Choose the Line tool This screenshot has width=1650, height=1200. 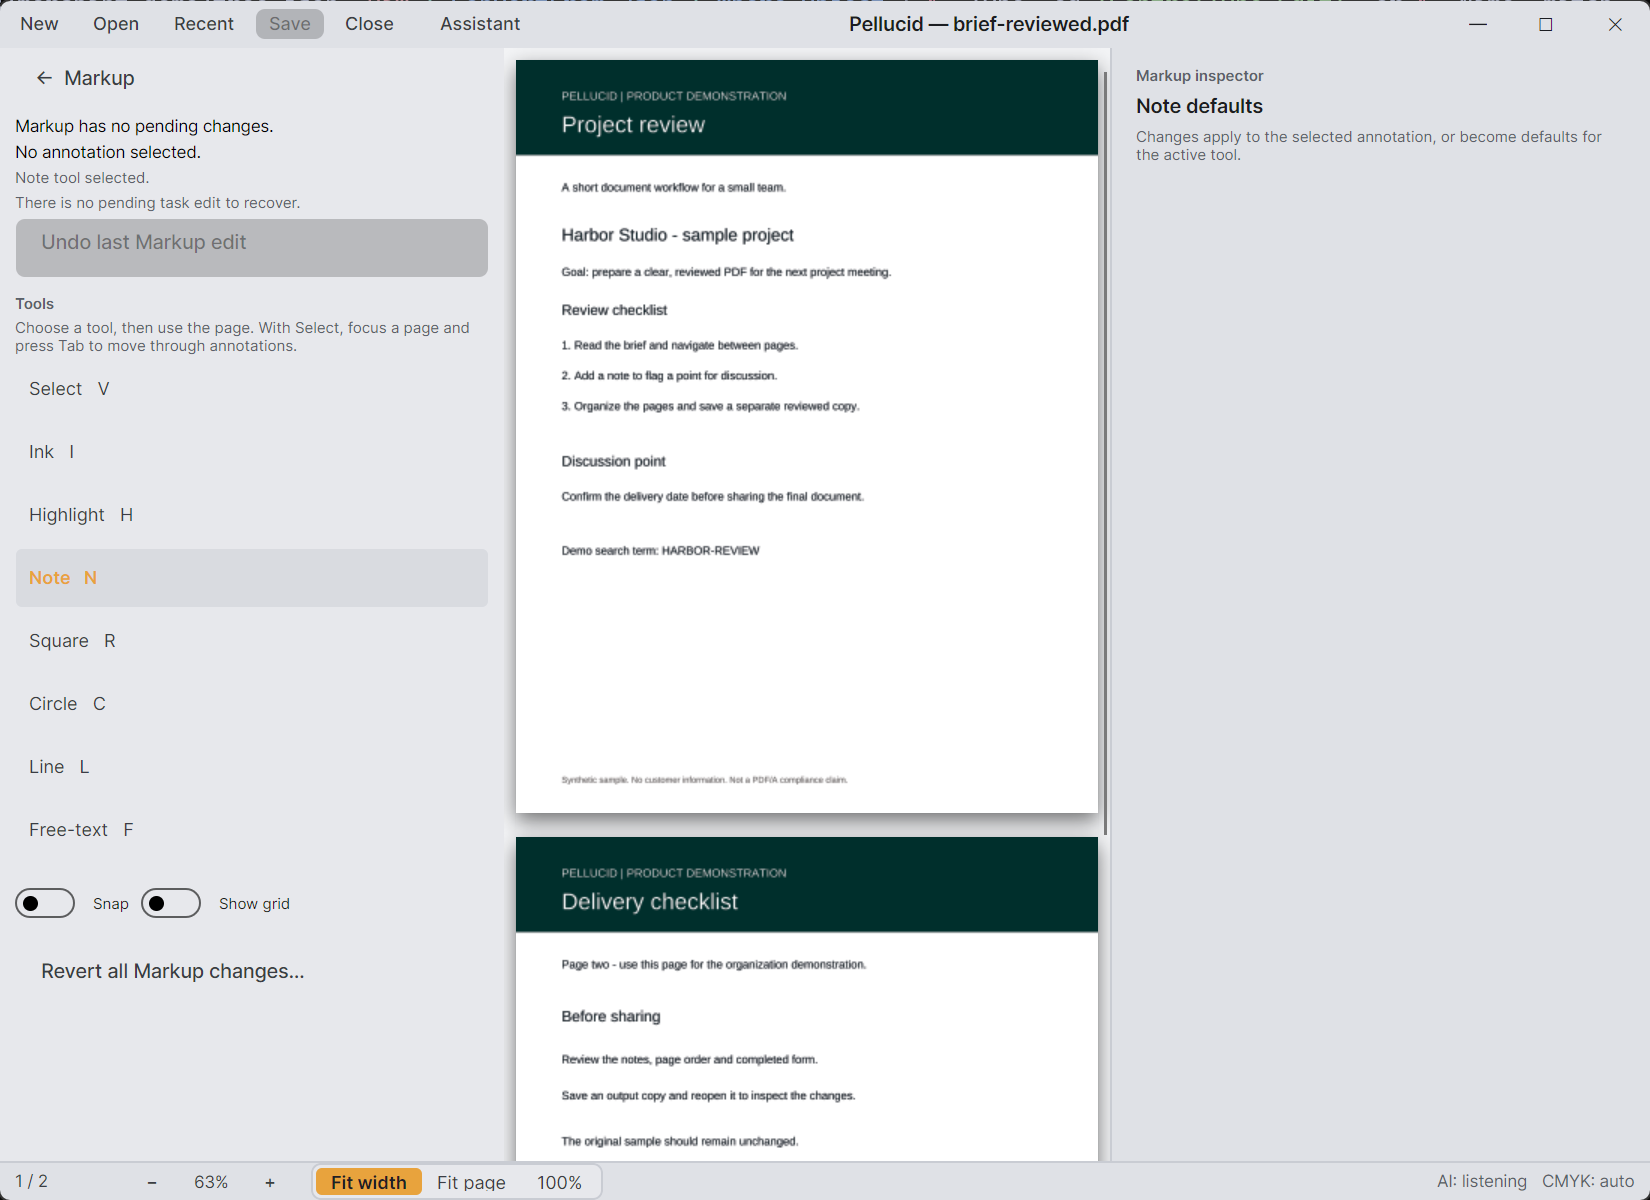252,767
